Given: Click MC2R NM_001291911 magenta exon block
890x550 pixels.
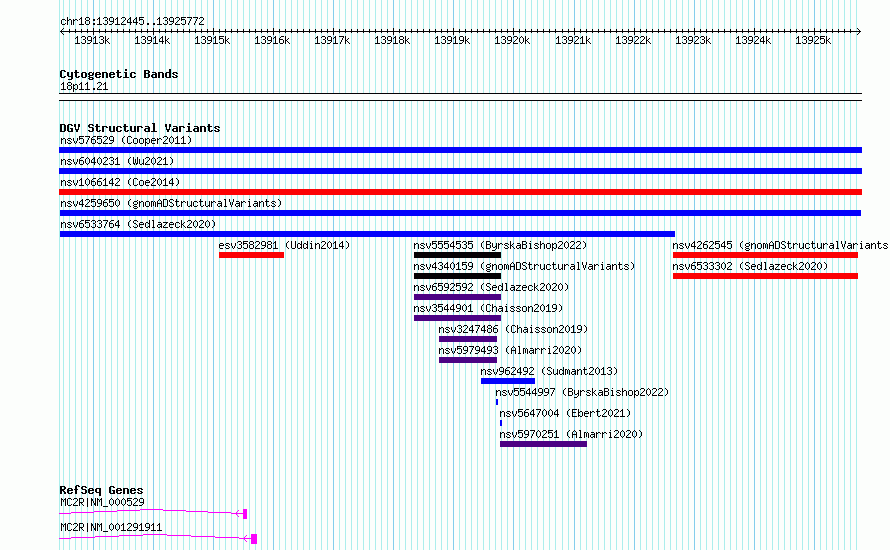Looking at the screenshot, I should coord(254,539).
